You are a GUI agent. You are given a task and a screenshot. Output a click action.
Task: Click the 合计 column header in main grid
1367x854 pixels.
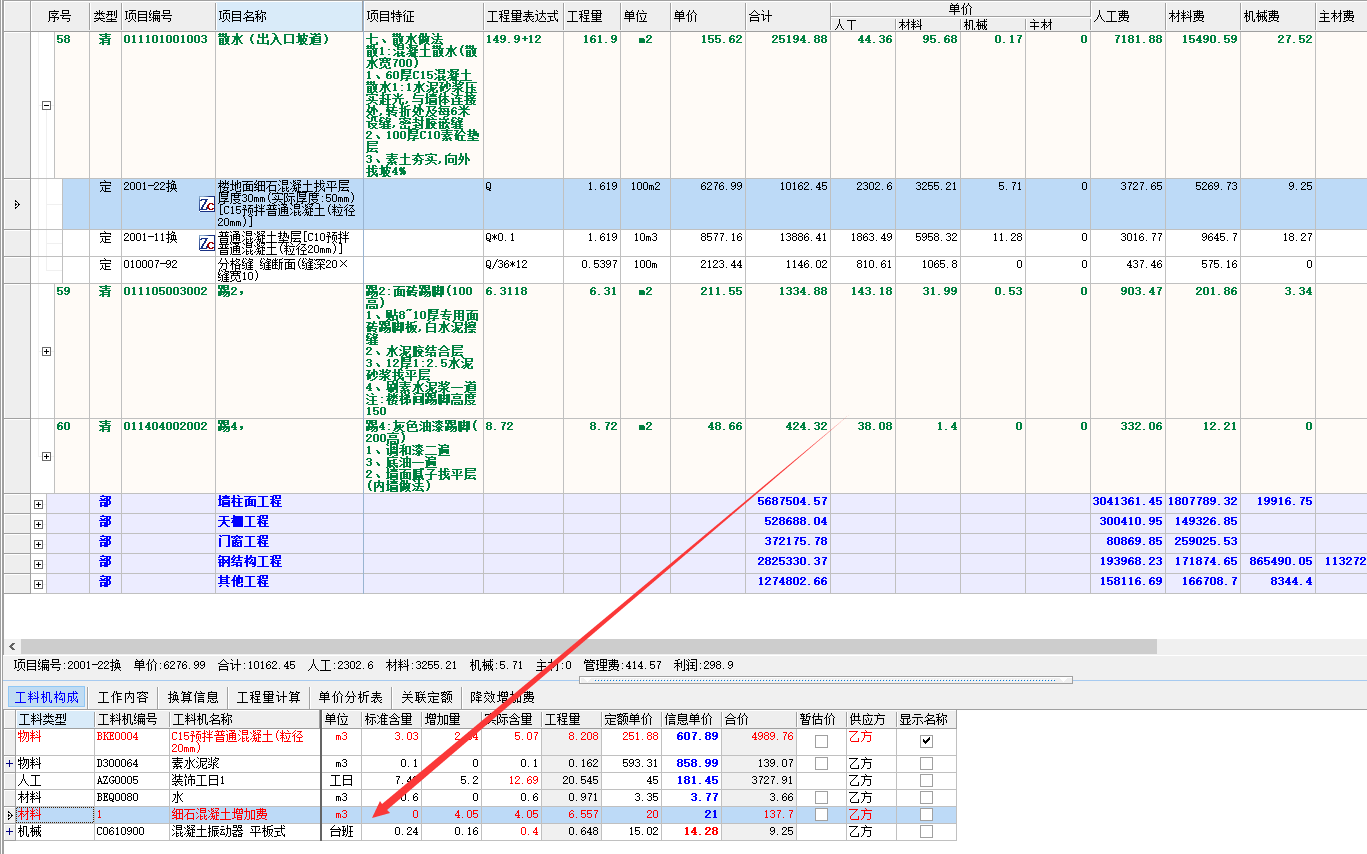click(x=788, y=16)
